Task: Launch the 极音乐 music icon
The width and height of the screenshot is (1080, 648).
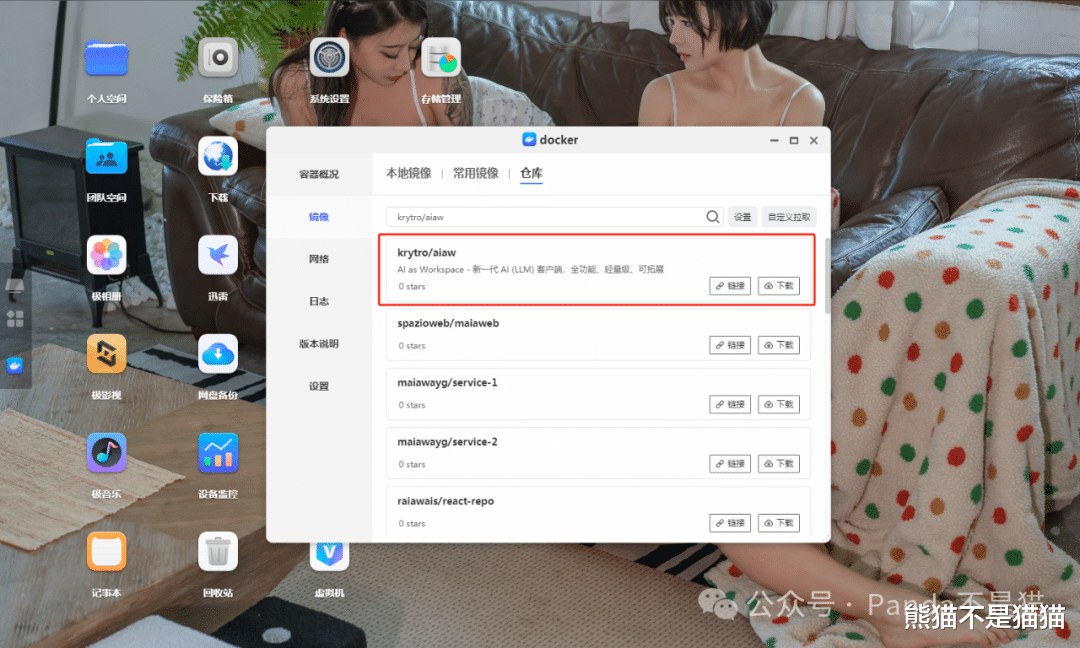Action: [106, 453]
